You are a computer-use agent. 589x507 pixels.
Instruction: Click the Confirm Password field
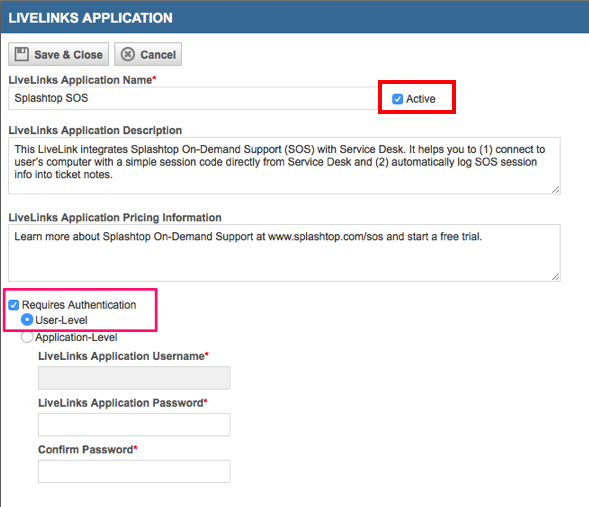coord(134,471)
